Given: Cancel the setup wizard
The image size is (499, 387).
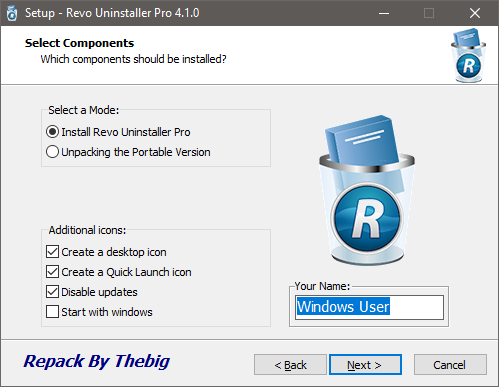Looking at the screenshot, I should coord(450,365).
